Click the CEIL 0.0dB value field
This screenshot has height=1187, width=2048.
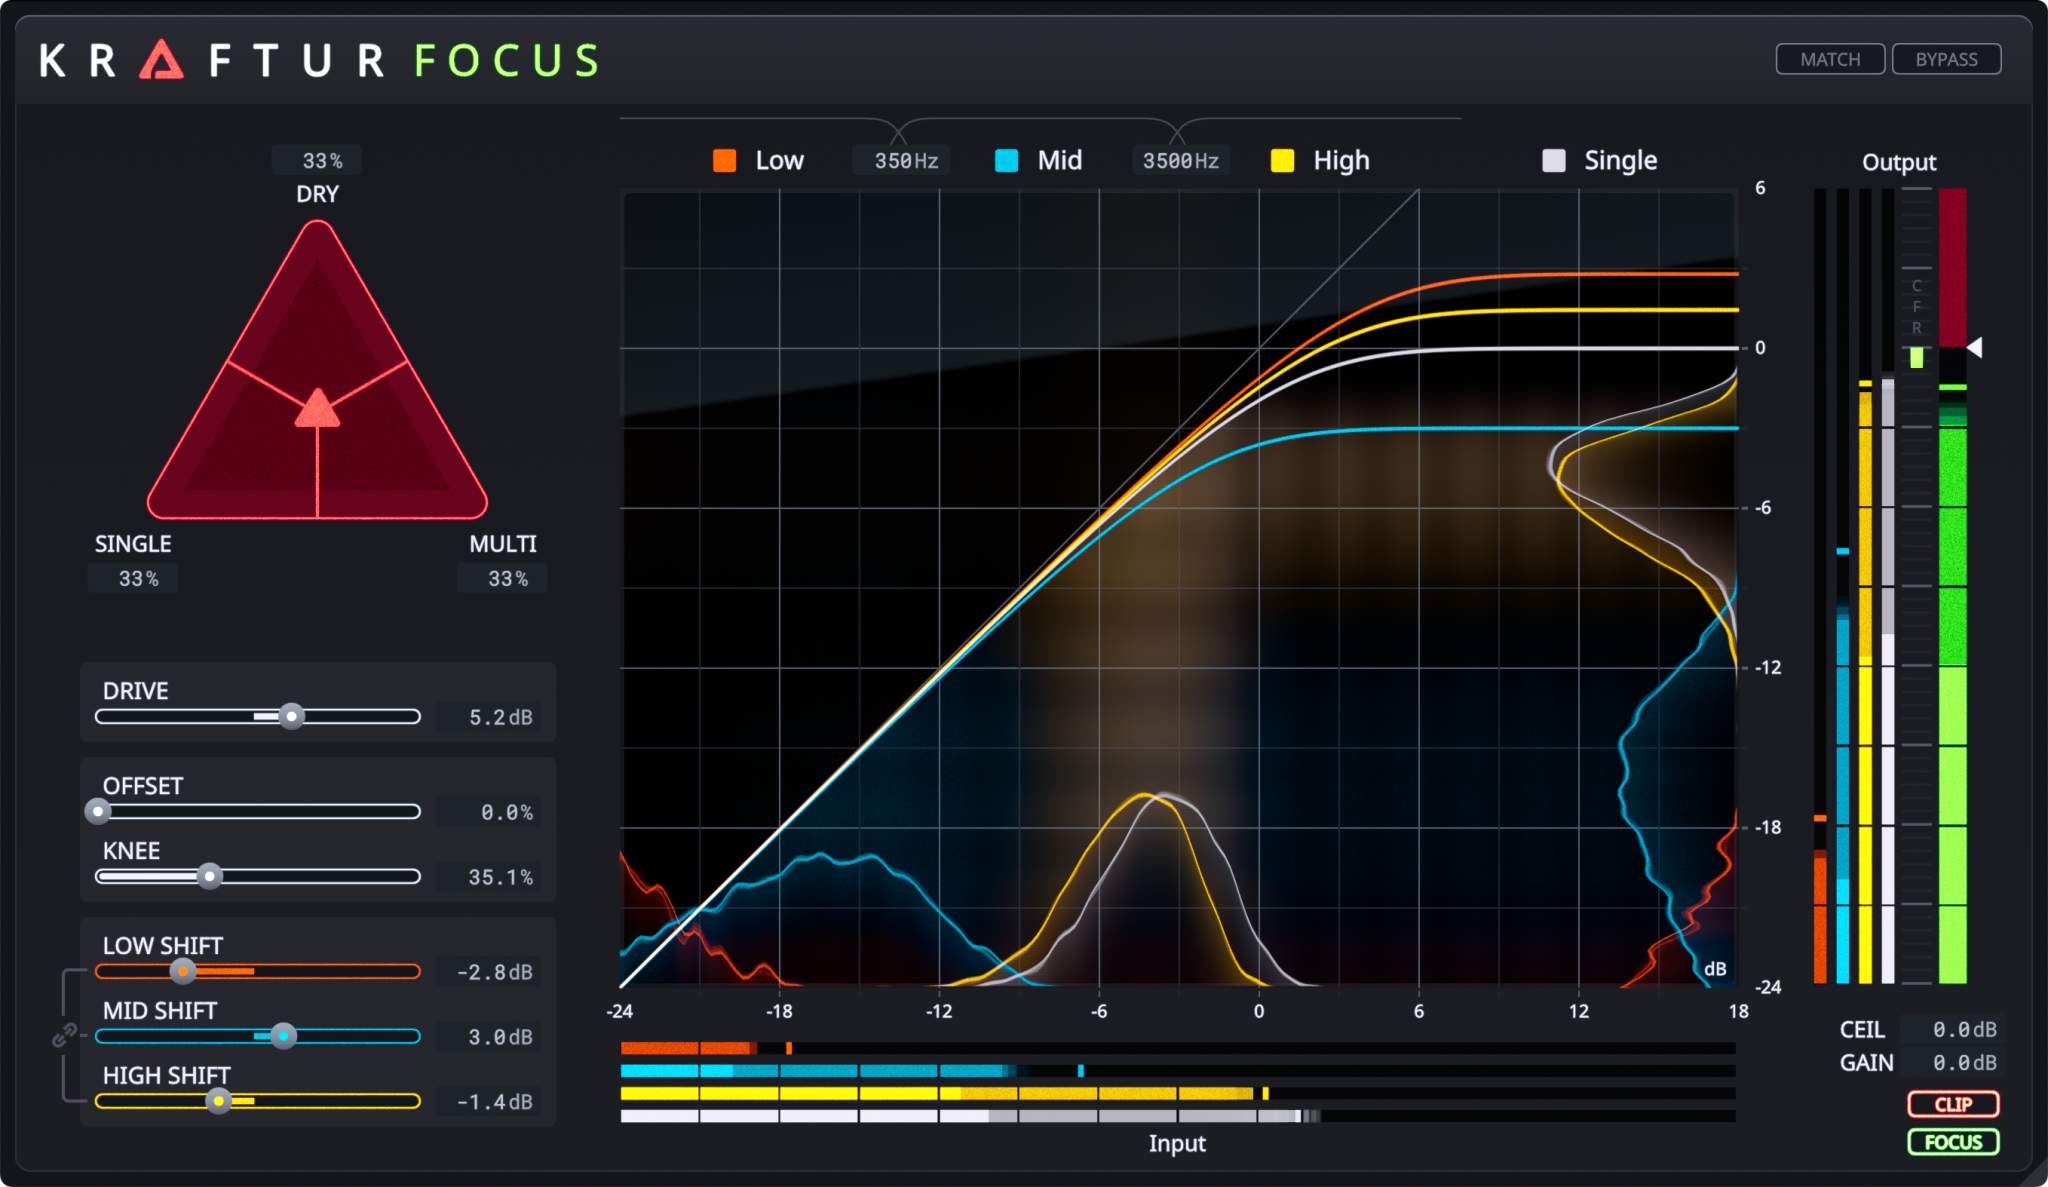(x=1951, y=1029)
